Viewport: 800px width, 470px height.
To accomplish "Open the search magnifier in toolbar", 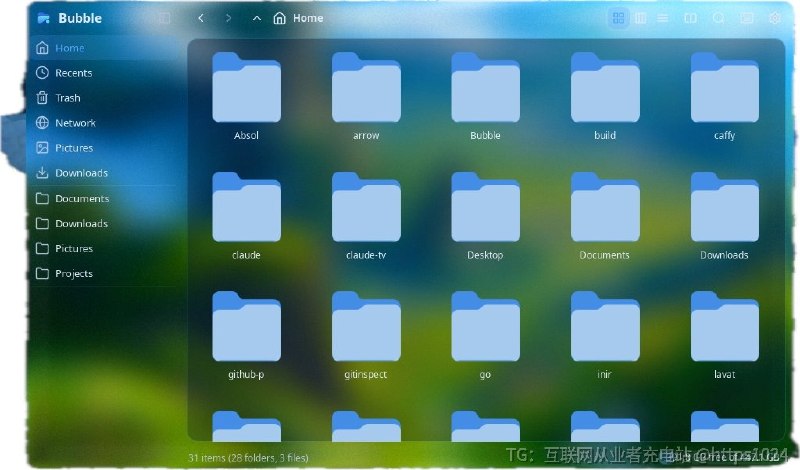I will 718,18.
